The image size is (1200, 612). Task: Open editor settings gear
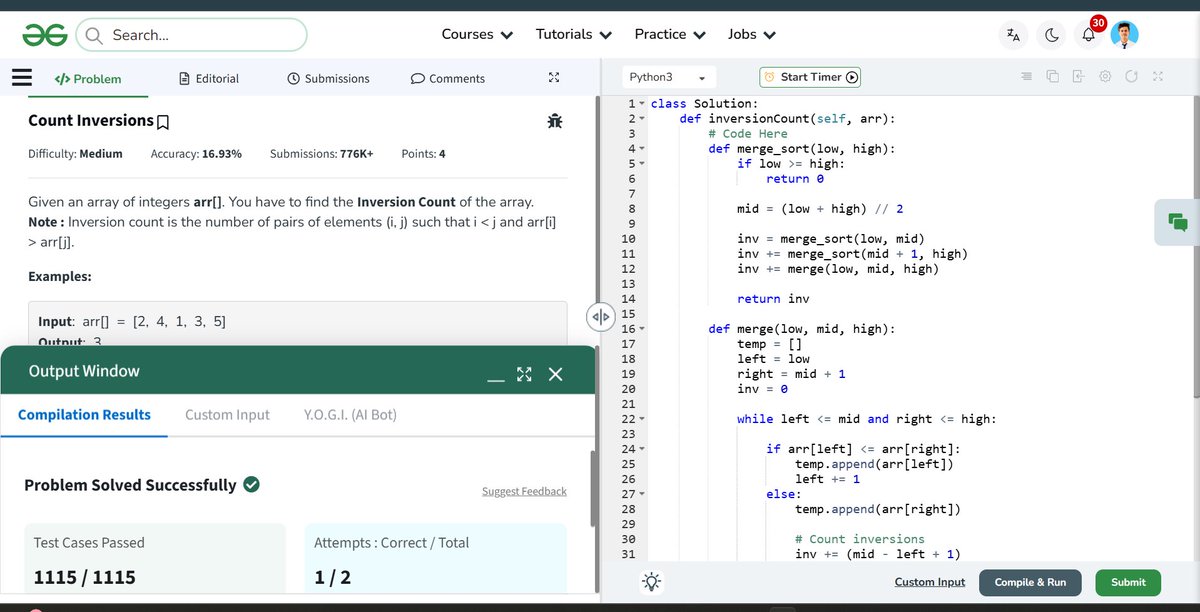1105,77
